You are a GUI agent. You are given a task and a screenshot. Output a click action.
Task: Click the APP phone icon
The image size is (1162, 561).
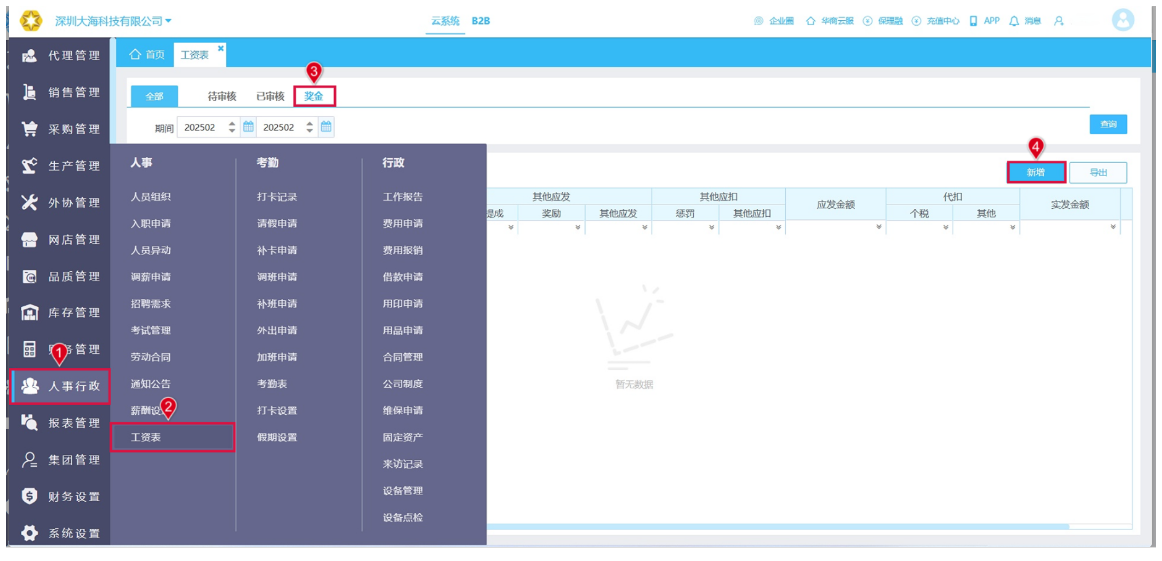pyautogui.click(x=973, y=21)
